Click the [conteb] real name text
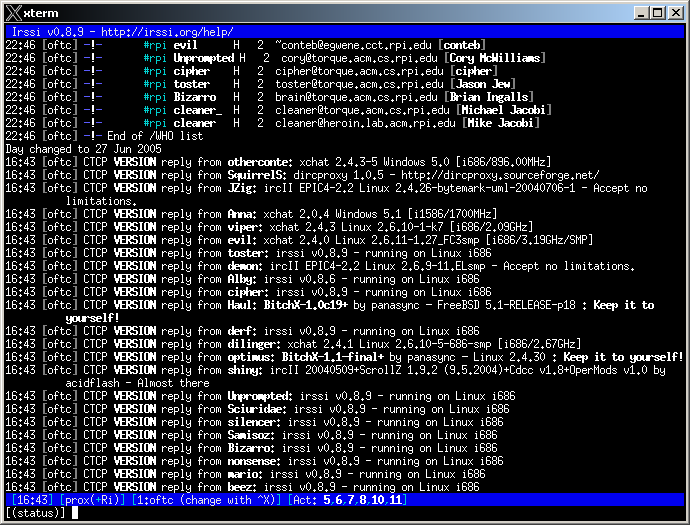690x525 pixels. (x=462, y=45)
